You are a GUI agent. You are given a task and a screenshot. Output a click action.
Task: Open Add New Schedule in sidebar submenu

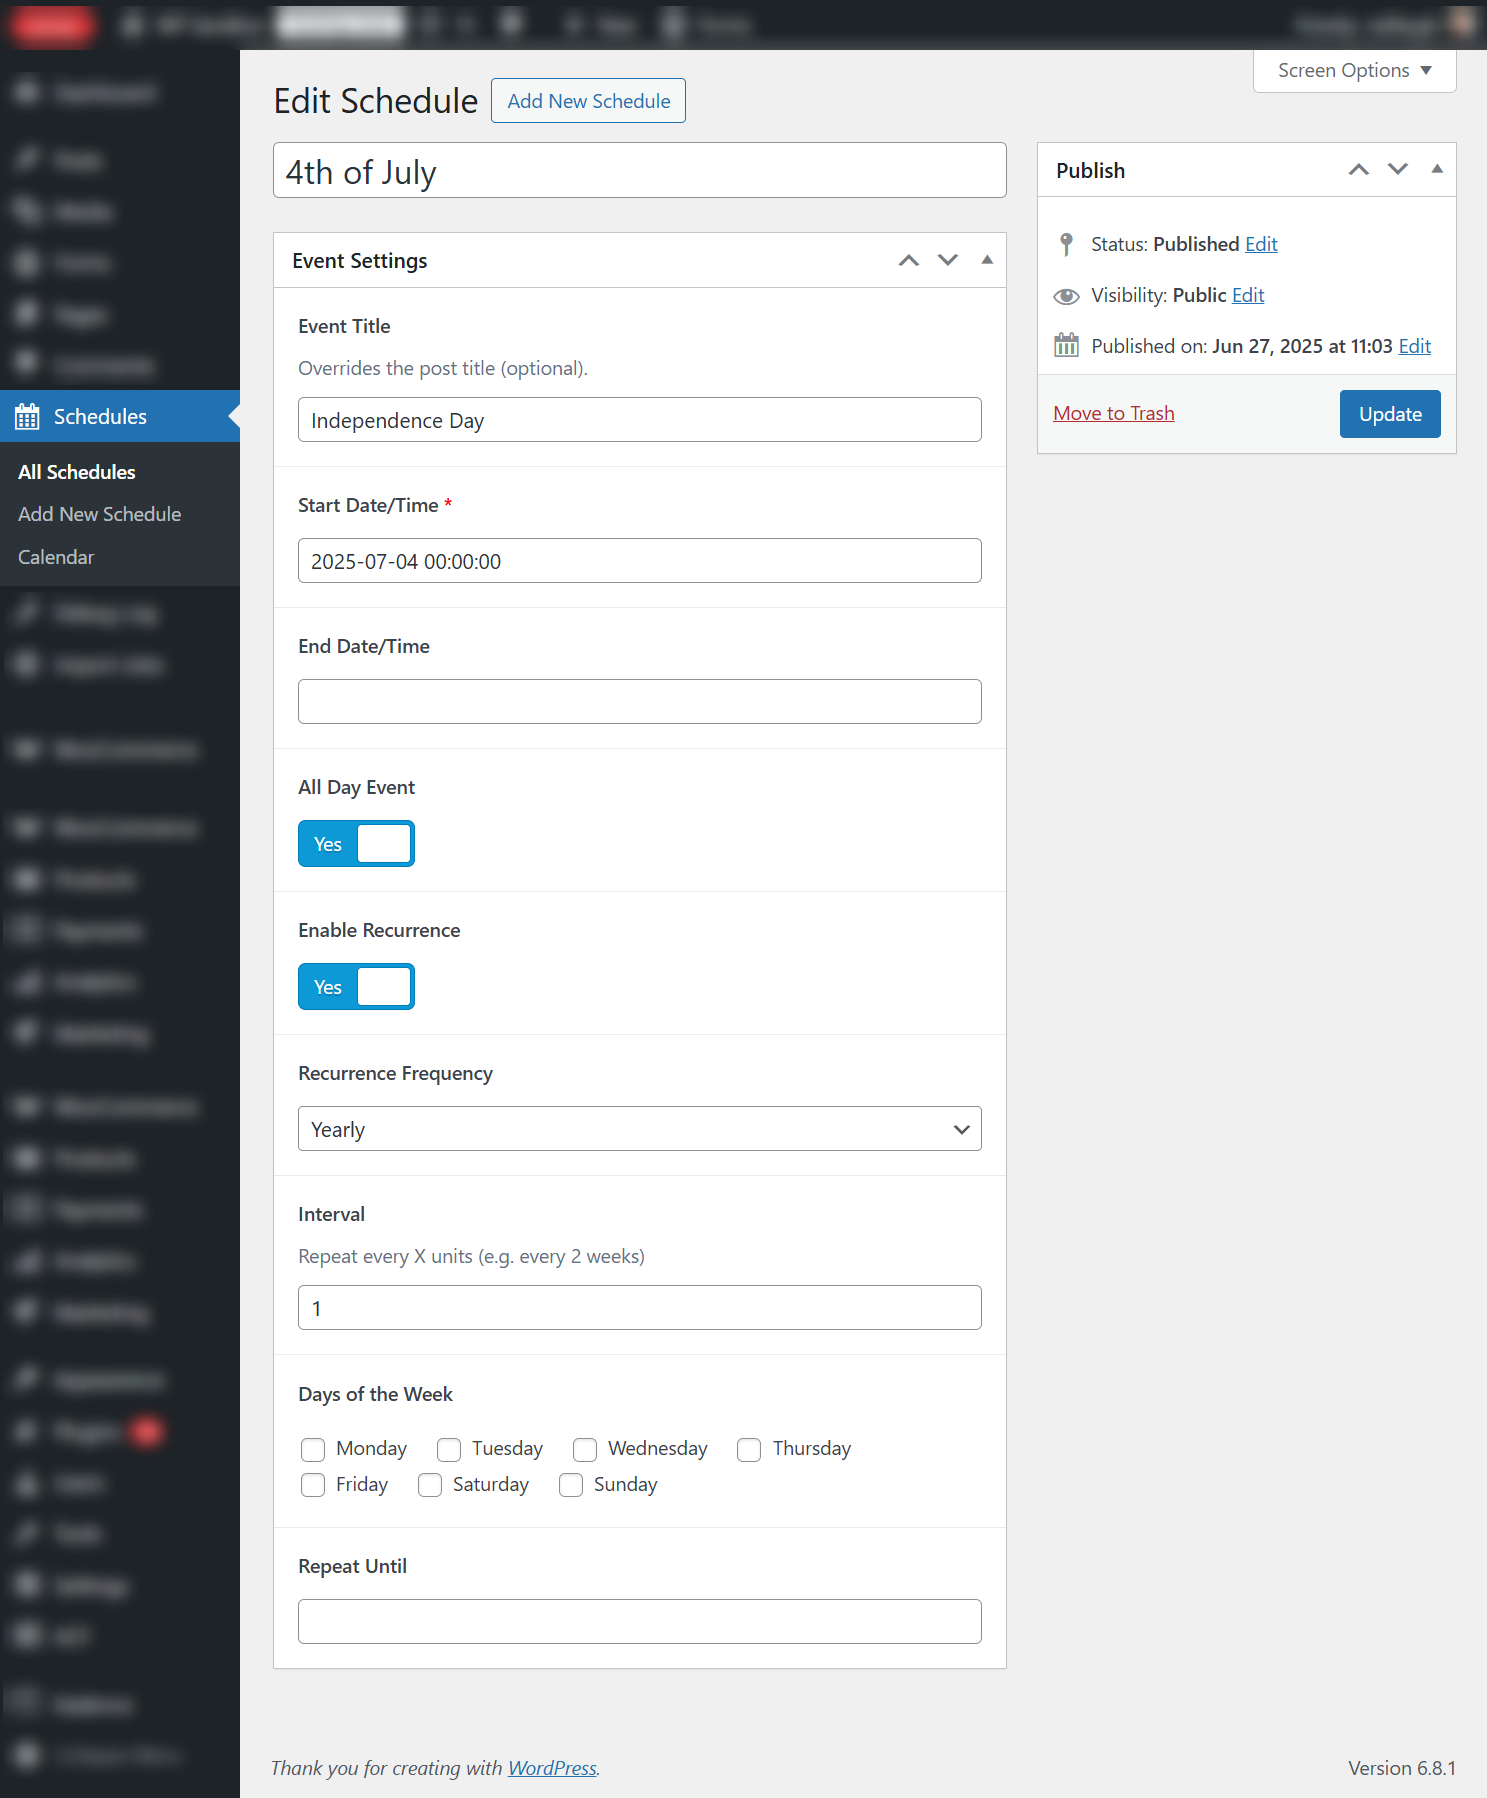pyautogui.click(x=100, y=514)
